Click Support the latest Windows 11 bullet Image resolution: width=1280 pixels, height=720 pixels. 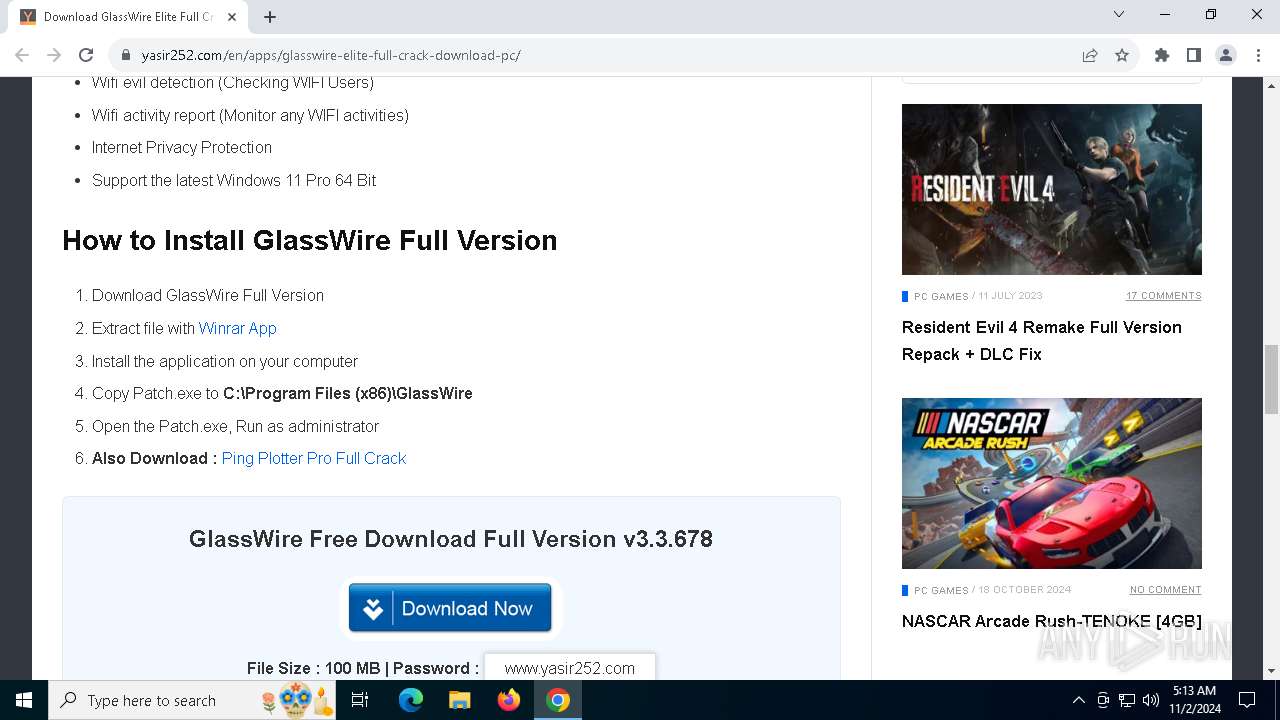[234, 180]
